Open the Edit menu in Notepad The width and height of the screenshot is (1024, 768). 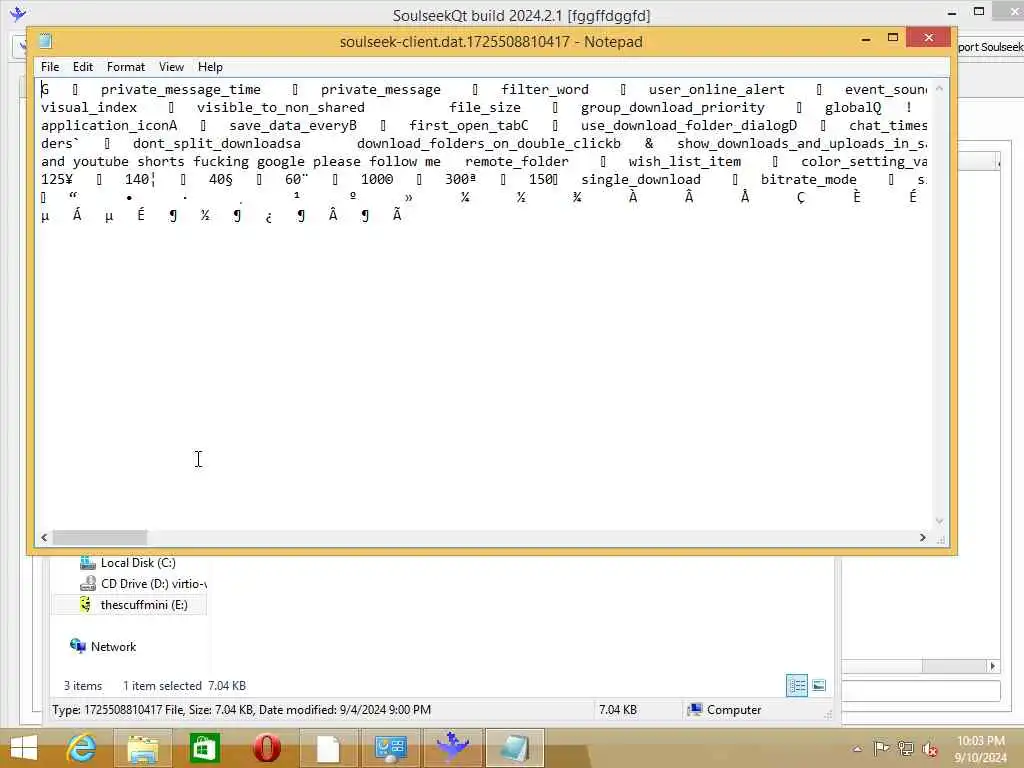pyautogui.click(x=82, y=67)
